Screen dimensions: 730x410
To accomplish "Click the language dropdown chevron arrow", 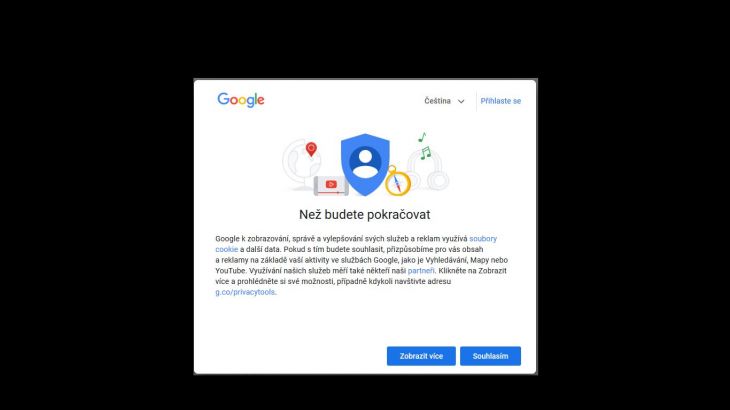I will click(461, 101).
